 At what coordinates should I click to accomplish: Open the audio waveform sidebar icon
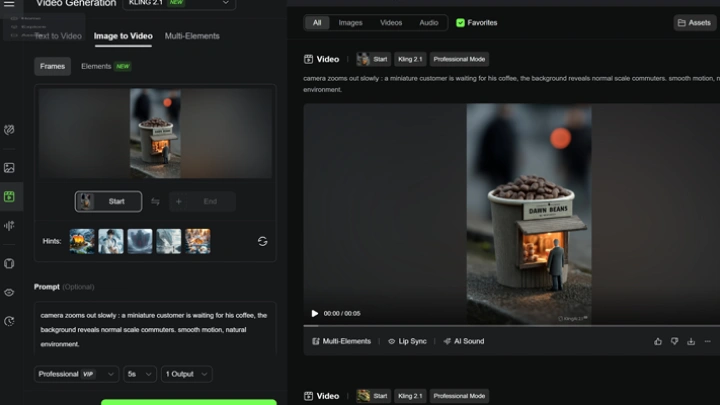coord(9,225)
